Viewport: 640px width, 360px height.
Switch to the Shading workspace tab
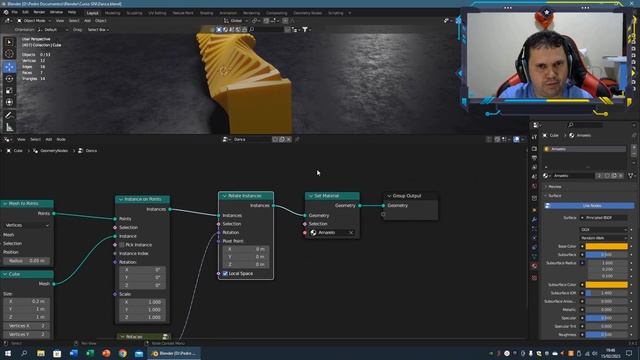pos(207,13)
